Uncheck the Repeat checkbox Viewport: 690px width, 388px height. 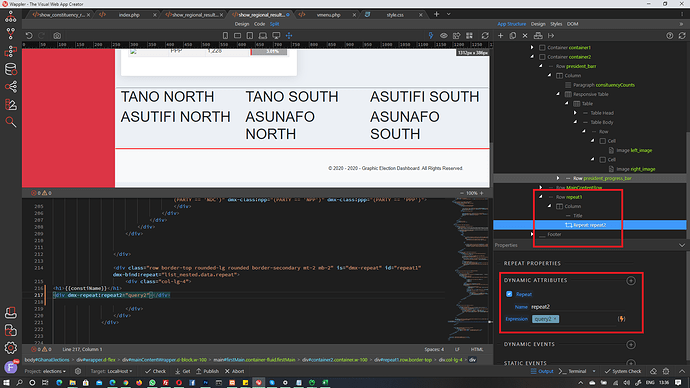point(509,294)
